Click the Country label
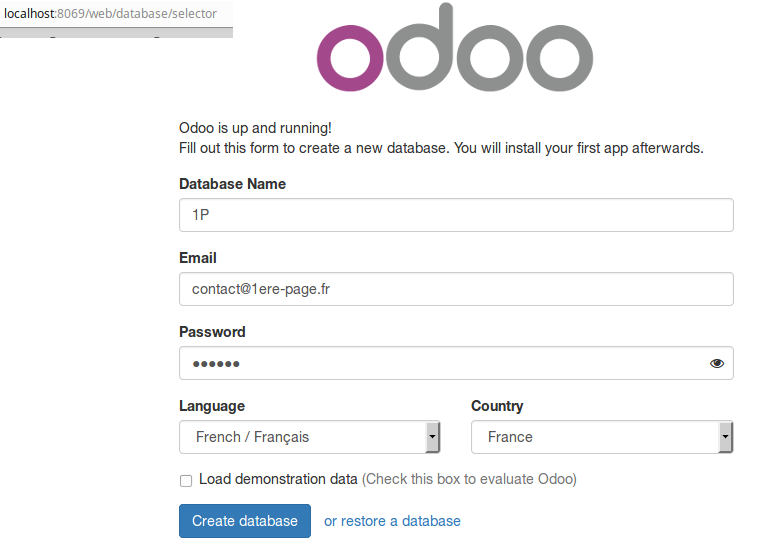This screenshot has width=768, height=550. pos(497,406)
